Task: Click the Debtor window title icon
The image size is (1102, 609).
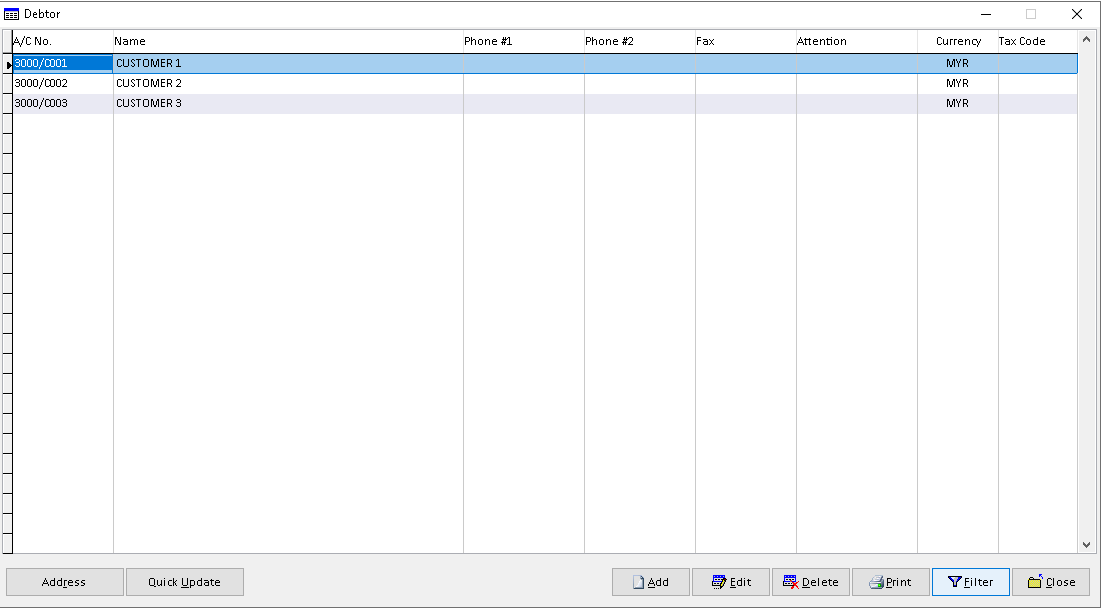Action: coord(12,14)
